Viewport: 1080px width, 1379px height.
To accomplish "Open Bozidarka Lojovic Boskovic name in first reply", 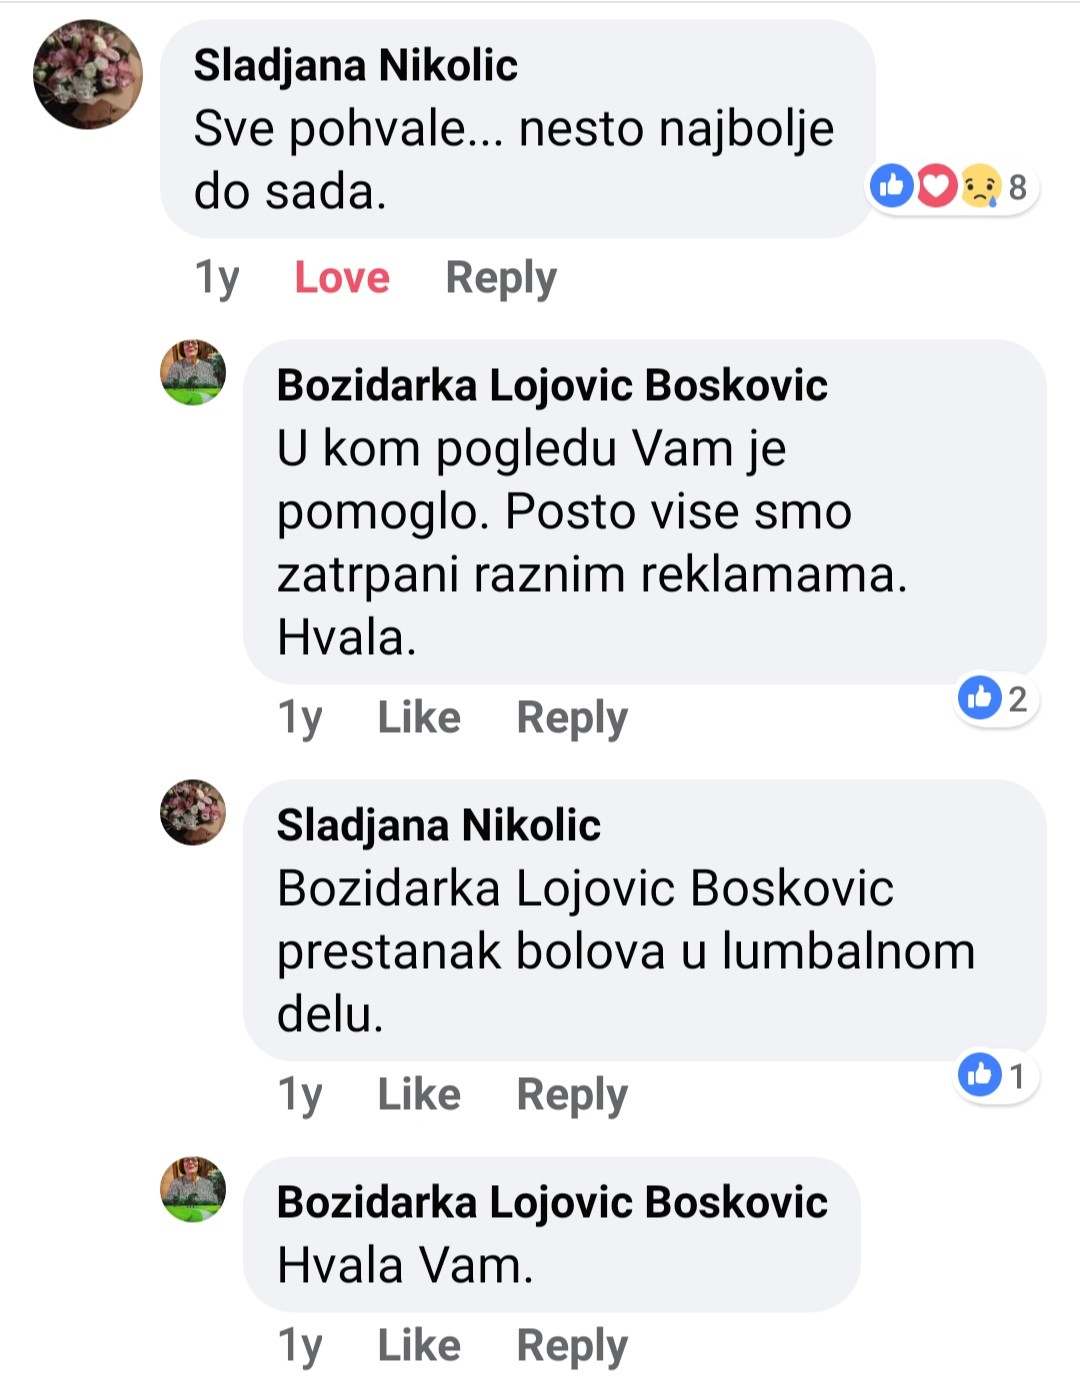I will (x=552, y=386).
